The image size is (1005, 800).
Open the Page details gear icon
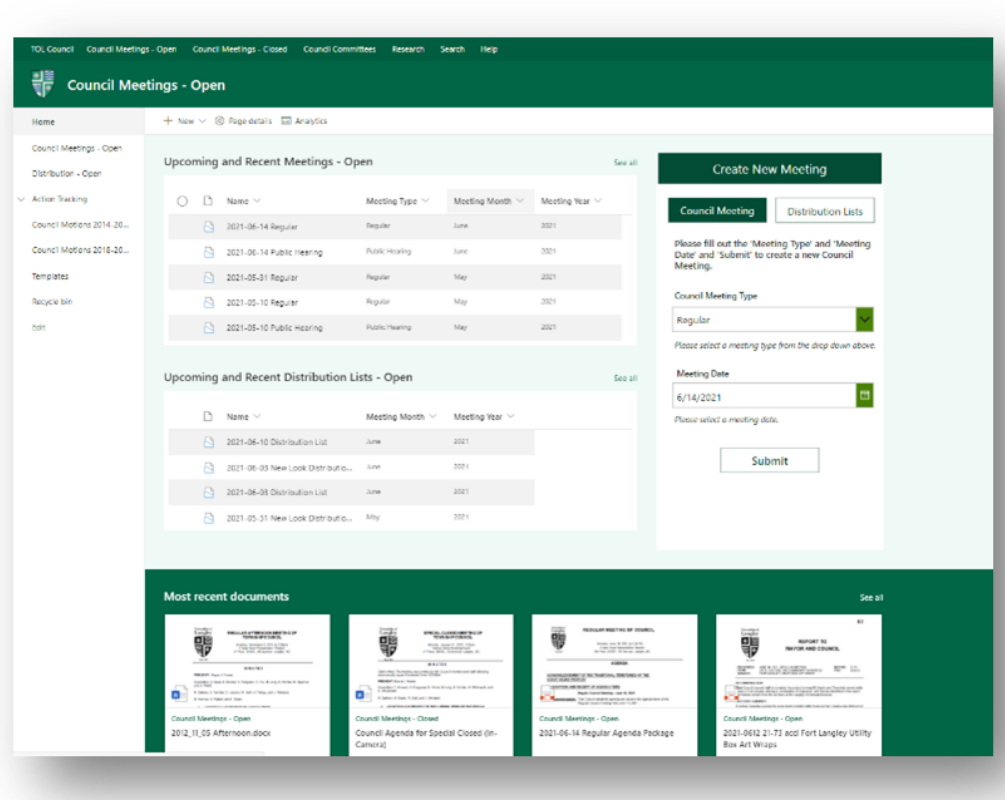coord(219,121)
